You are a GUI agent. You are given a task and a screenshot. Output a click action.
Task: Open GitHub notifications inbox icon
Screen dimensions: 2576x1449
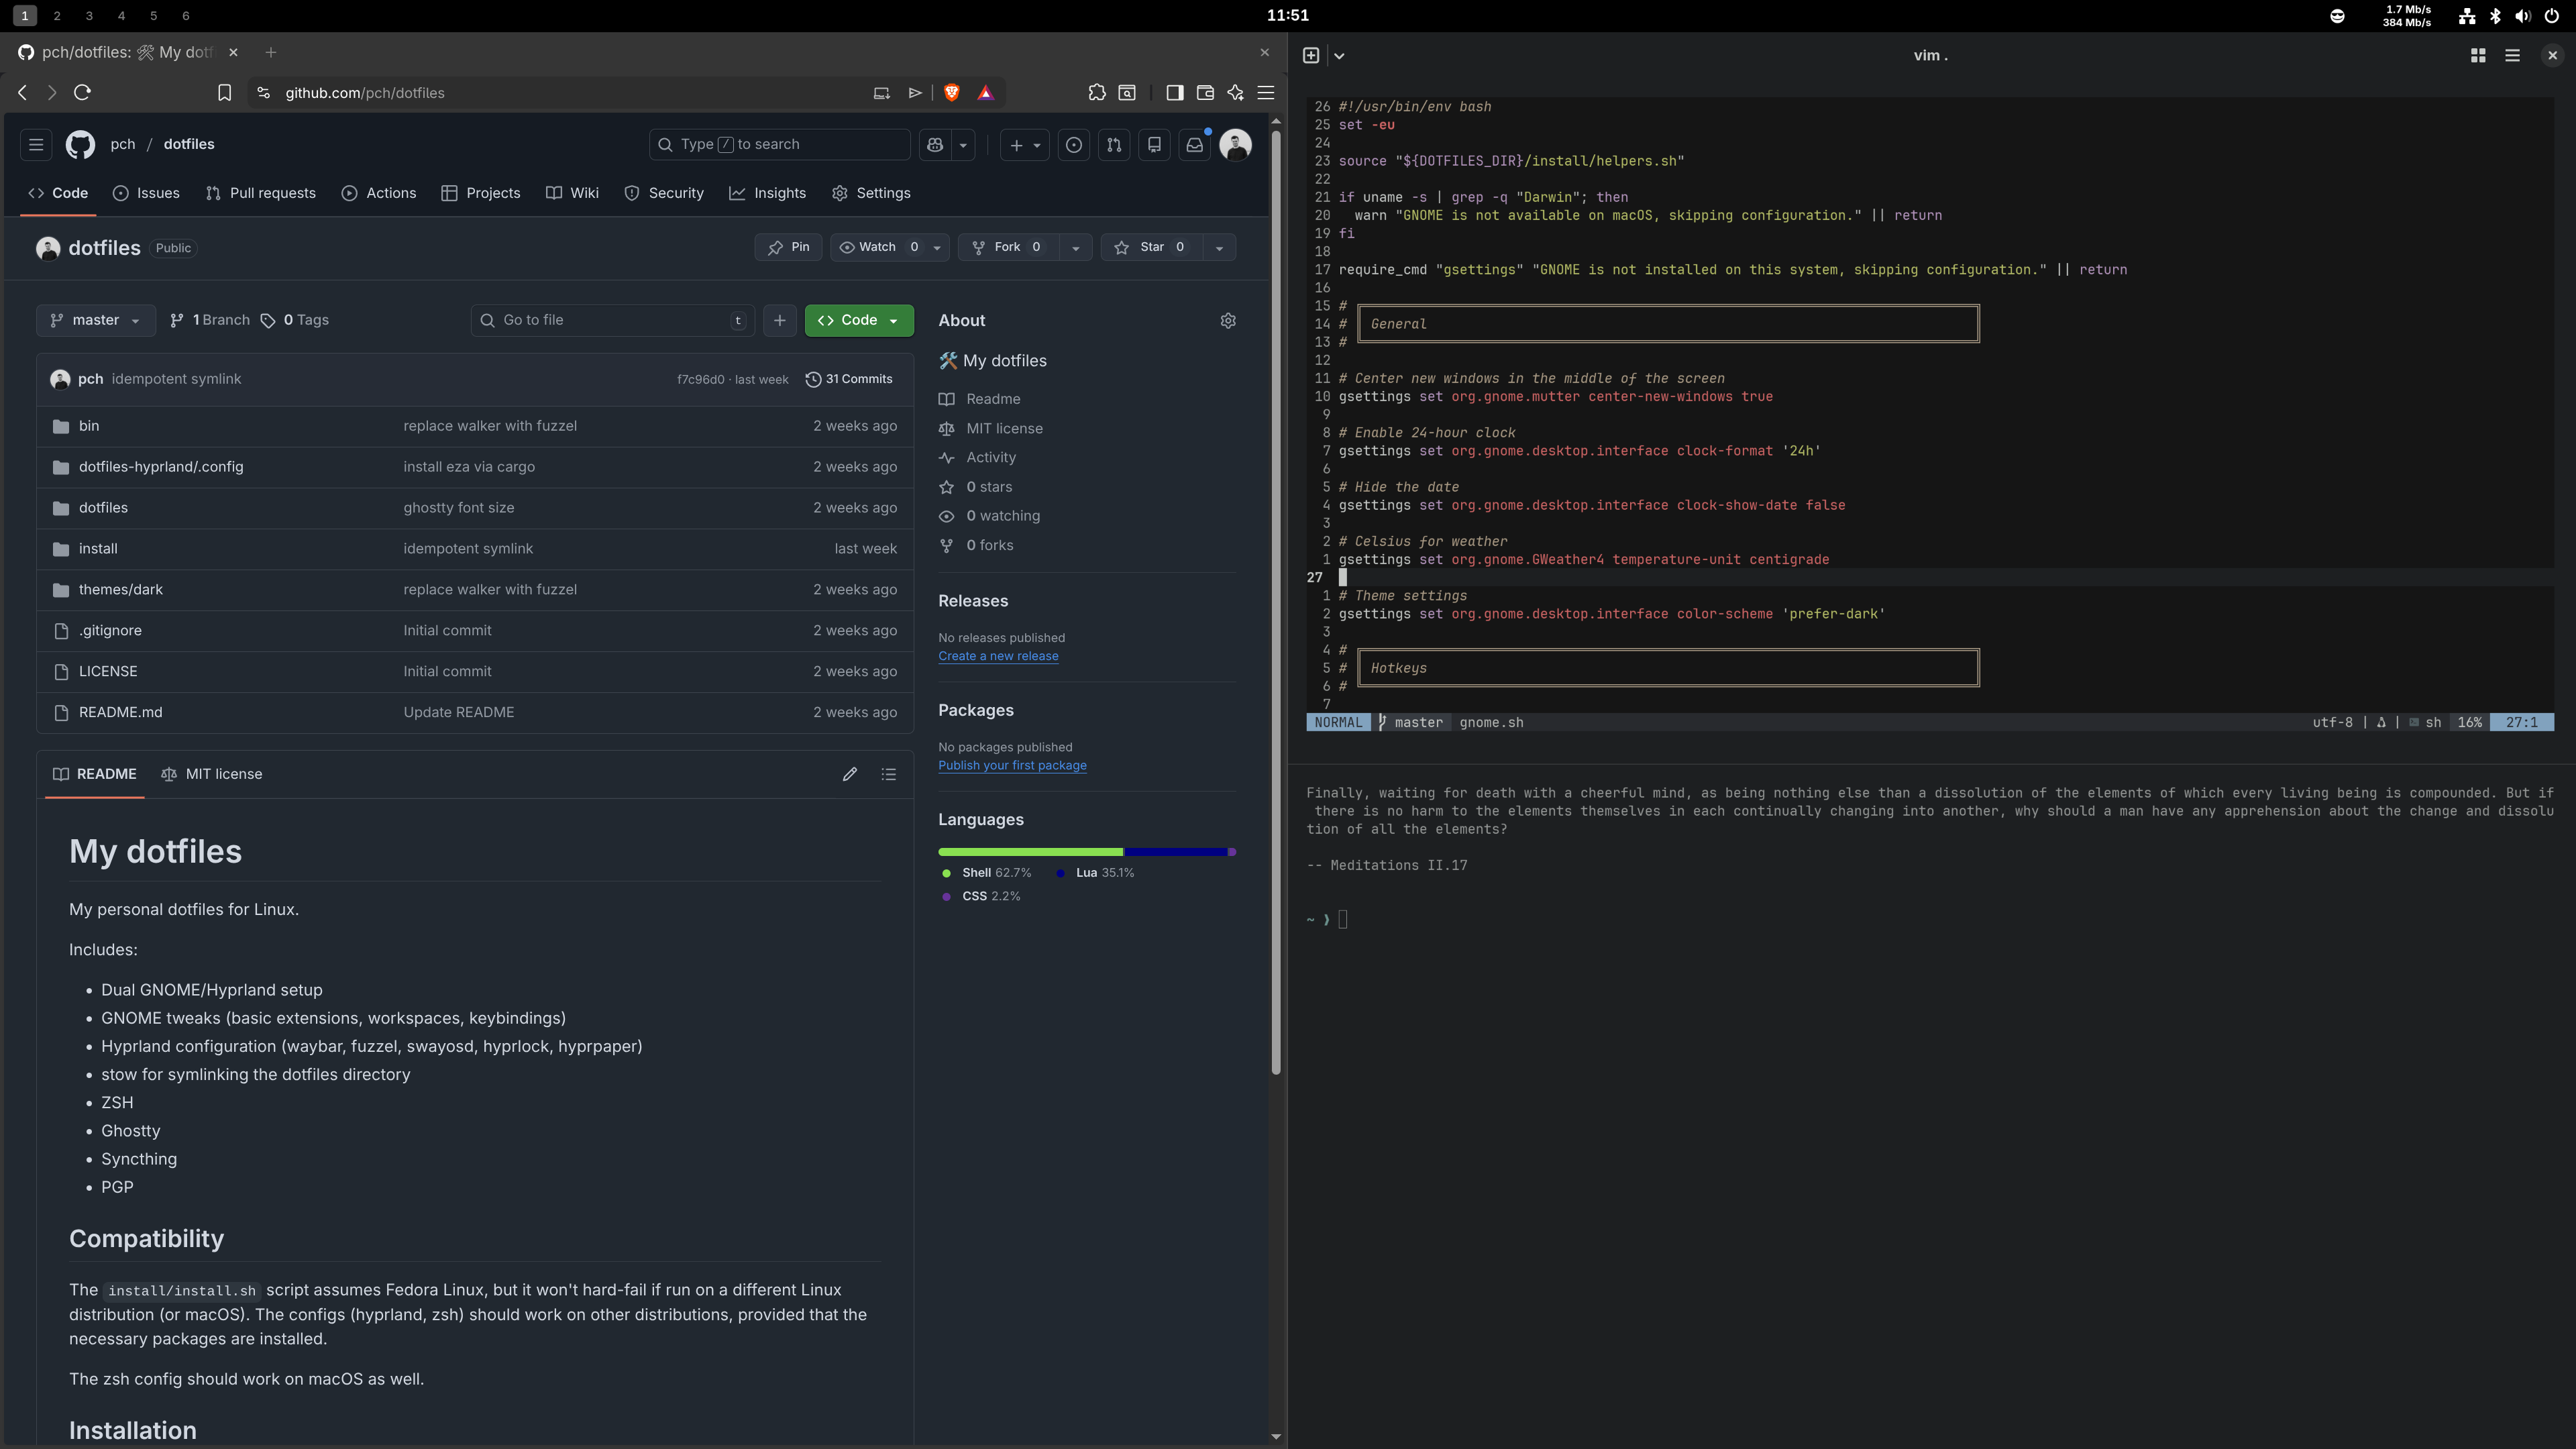point(1194,145)
